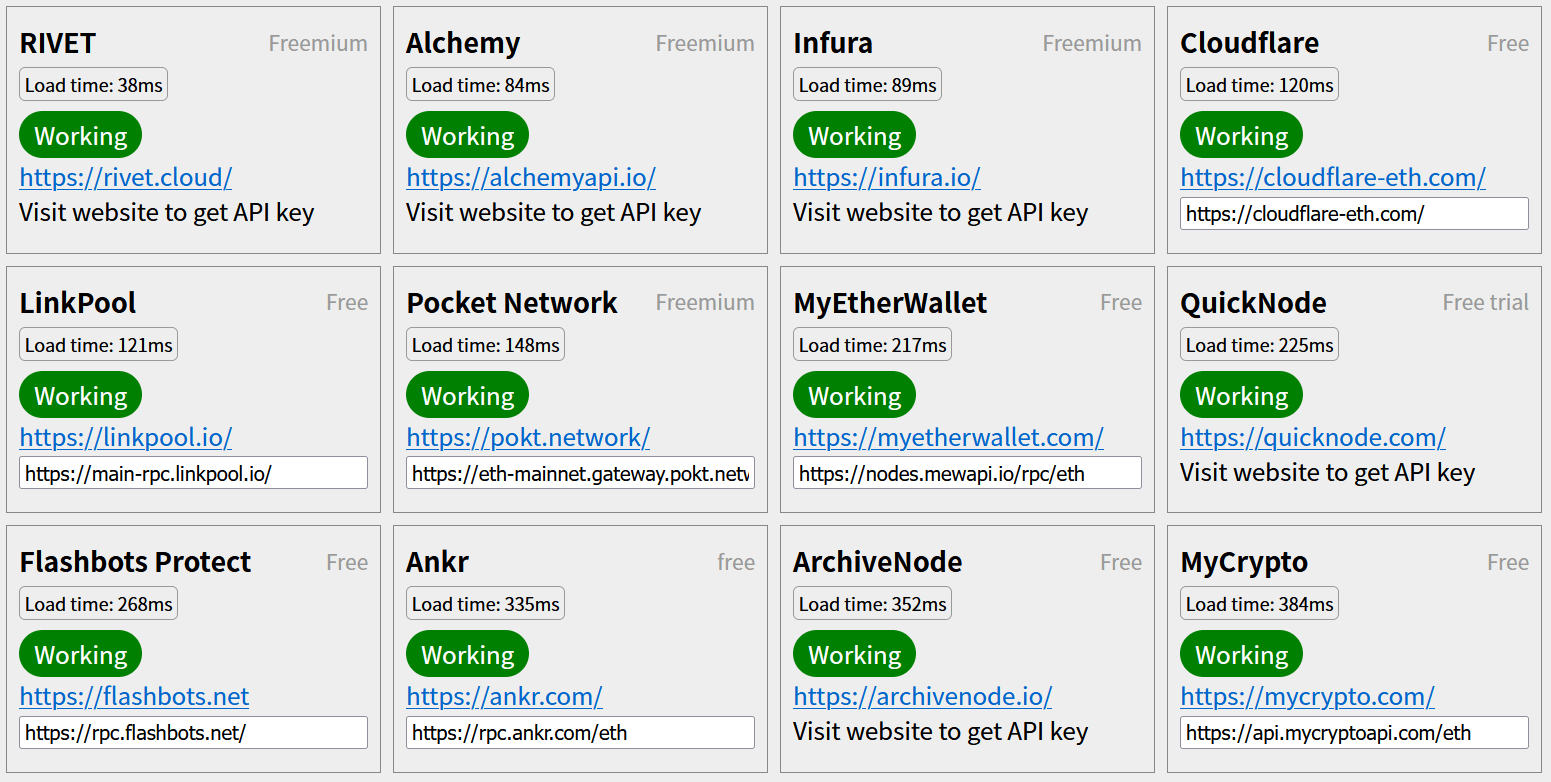Viewport: 1551px width, 782px height.
Task: Open the https://rivet.cloud/ link
Action: click(126, 178)
